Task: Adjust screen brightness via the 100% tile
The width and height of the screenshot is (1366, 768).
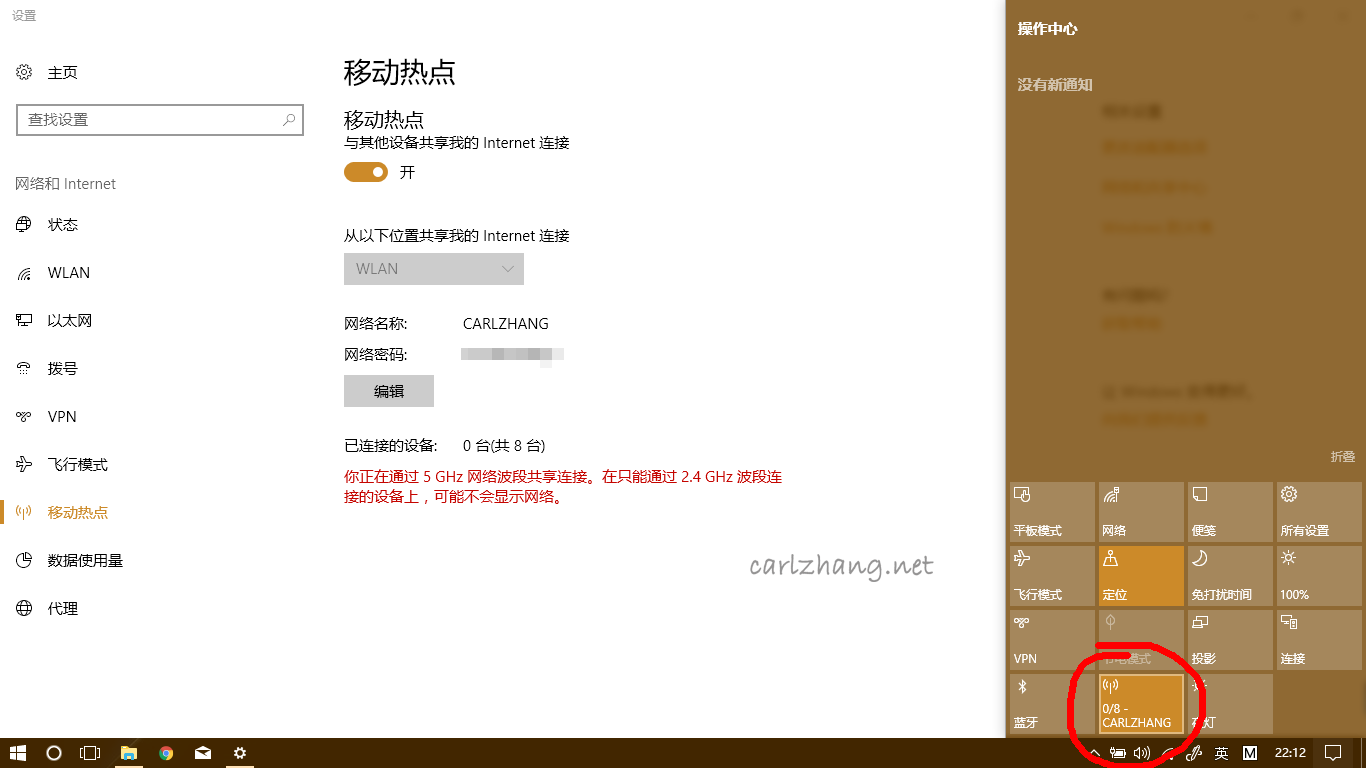Action: point(1318,575)
